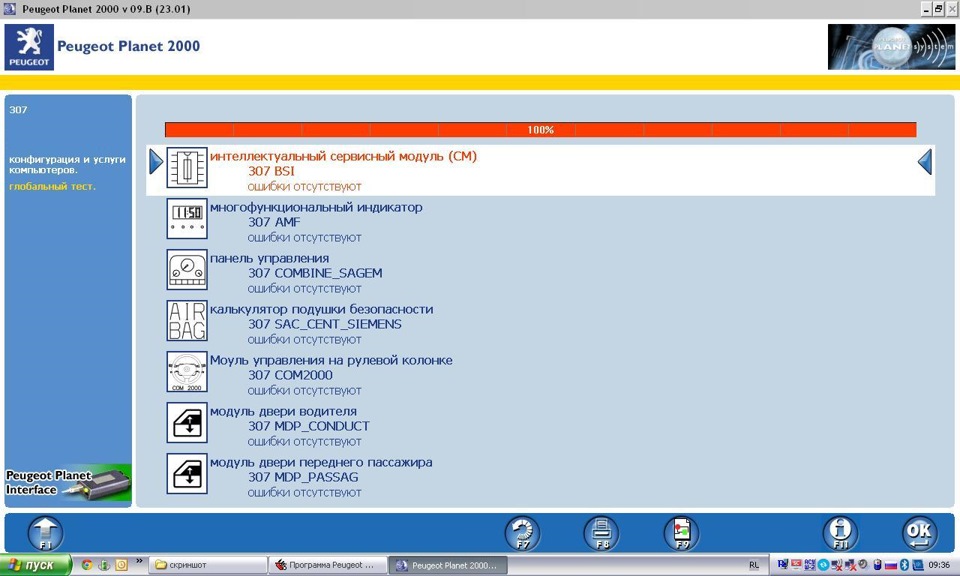Click the front passenger door module icon
Viewport: 960px width, 576px height.
187,474
